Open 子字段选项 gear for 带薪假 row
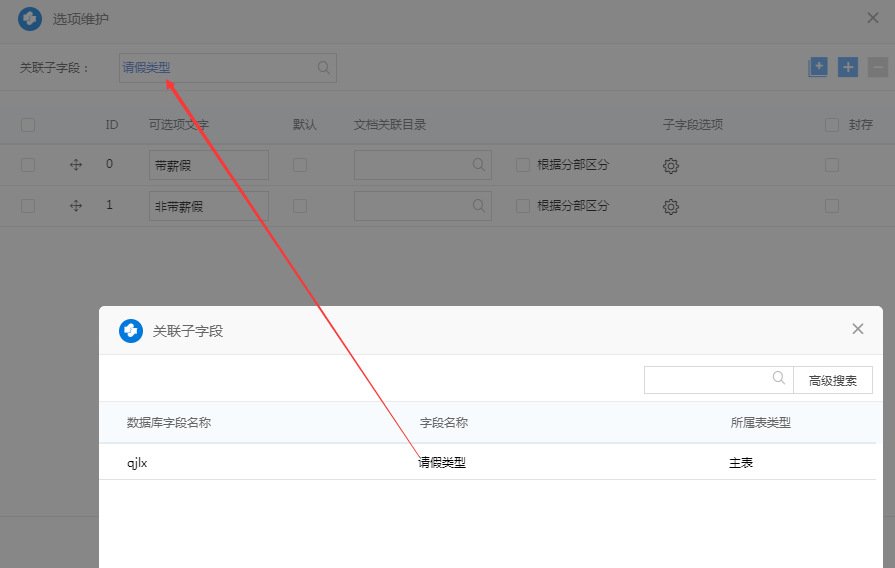The height and width of the screenshot is (568, 895). [671, 166]
